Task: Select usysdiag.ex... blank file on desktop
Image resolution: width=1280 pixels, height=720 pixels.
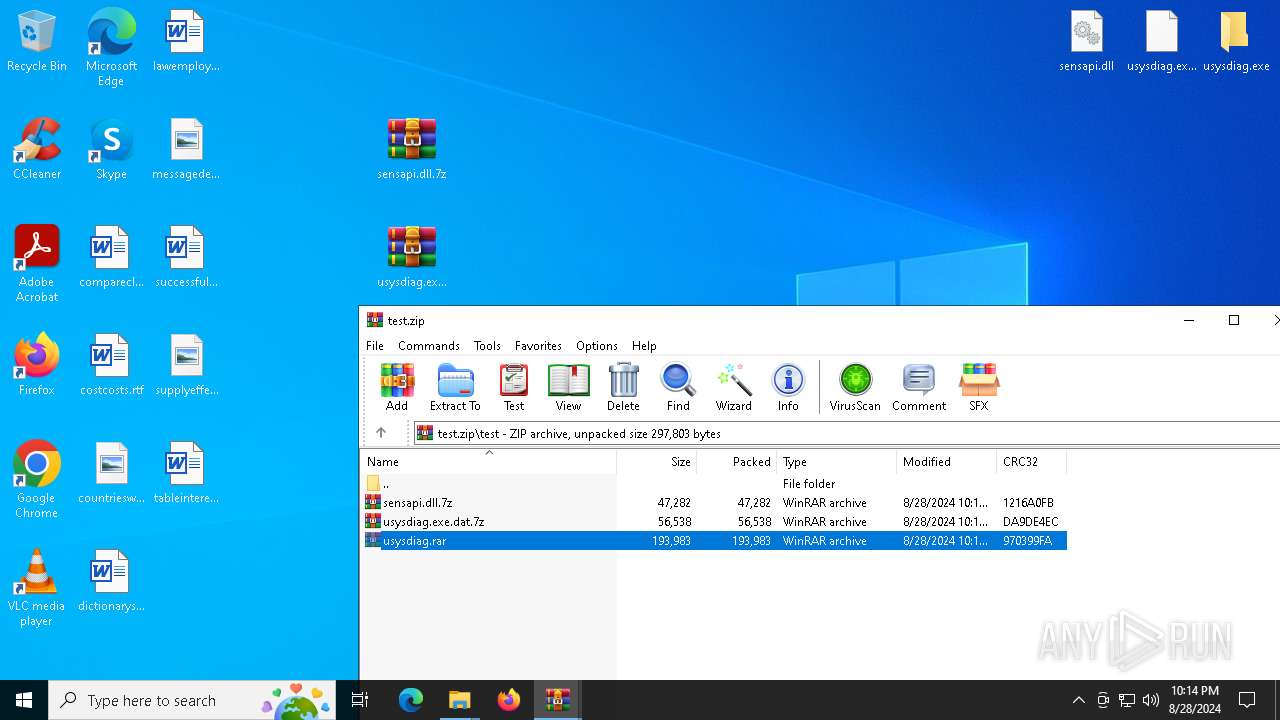Action: pos(1162,41)
